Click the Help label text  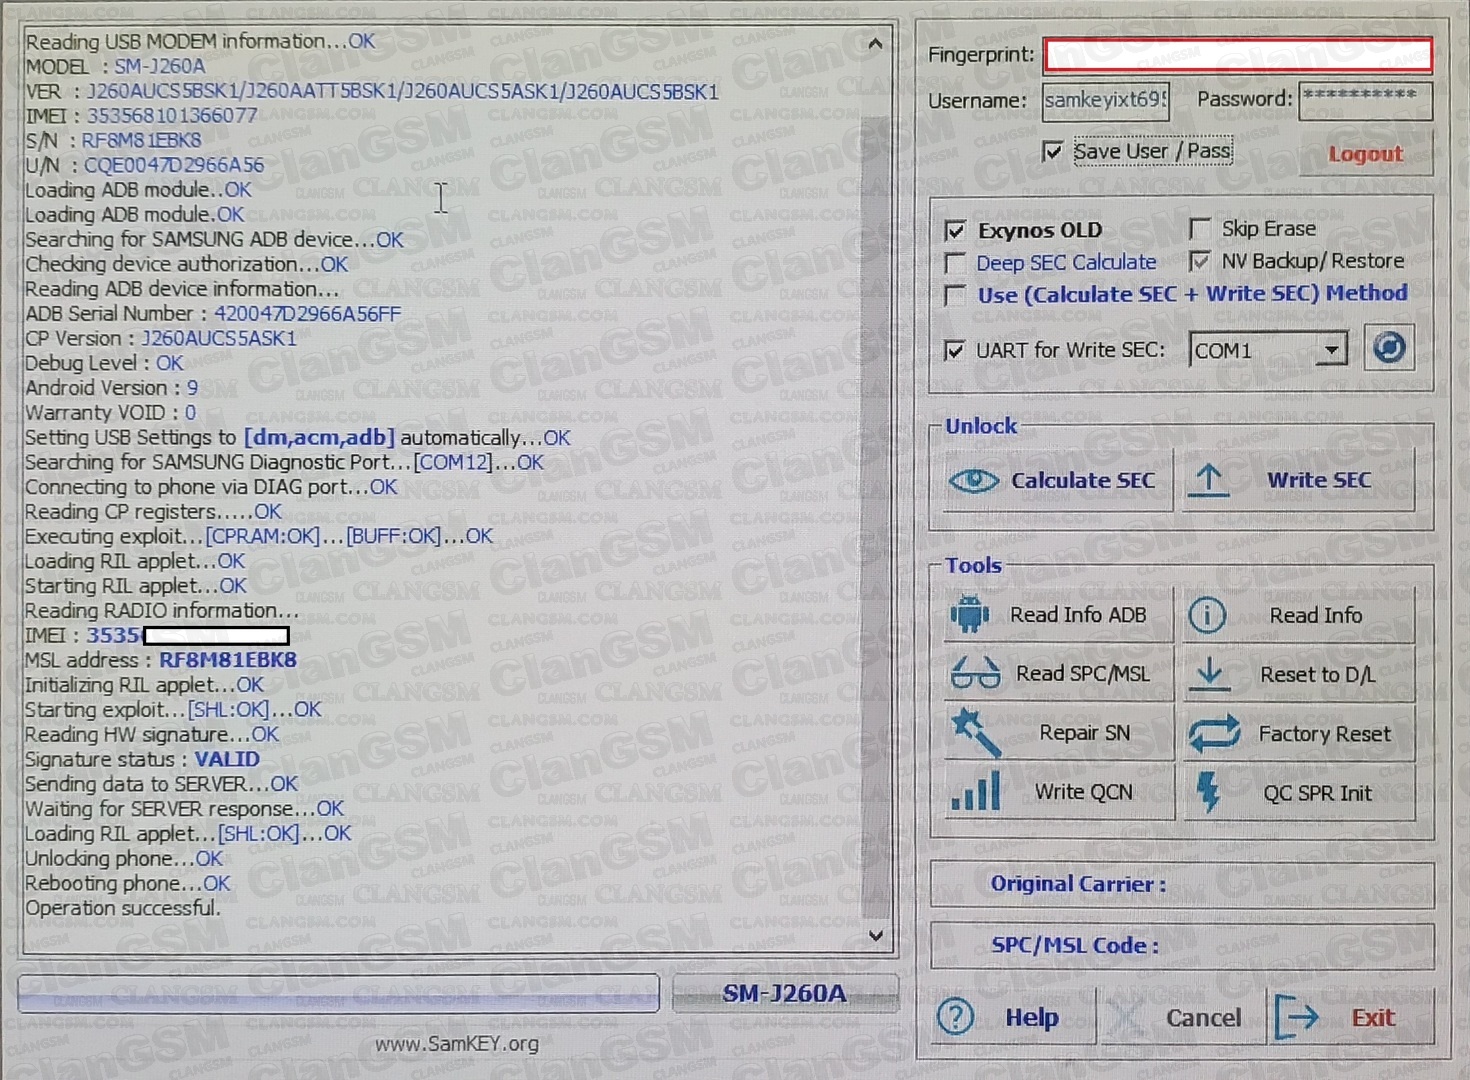pos(1032,1018)
